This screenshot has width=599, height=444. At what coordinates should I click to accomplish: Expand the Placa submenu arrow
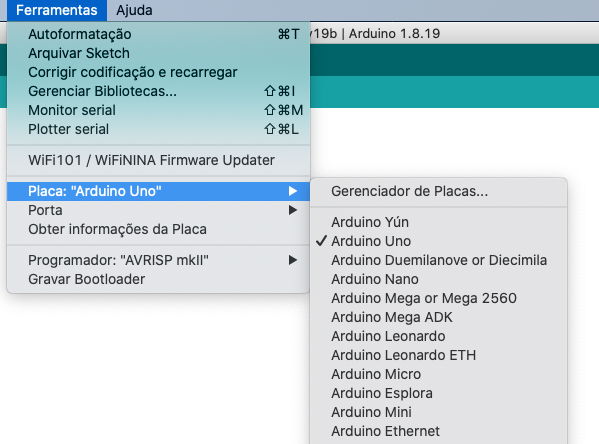(293, 191)
